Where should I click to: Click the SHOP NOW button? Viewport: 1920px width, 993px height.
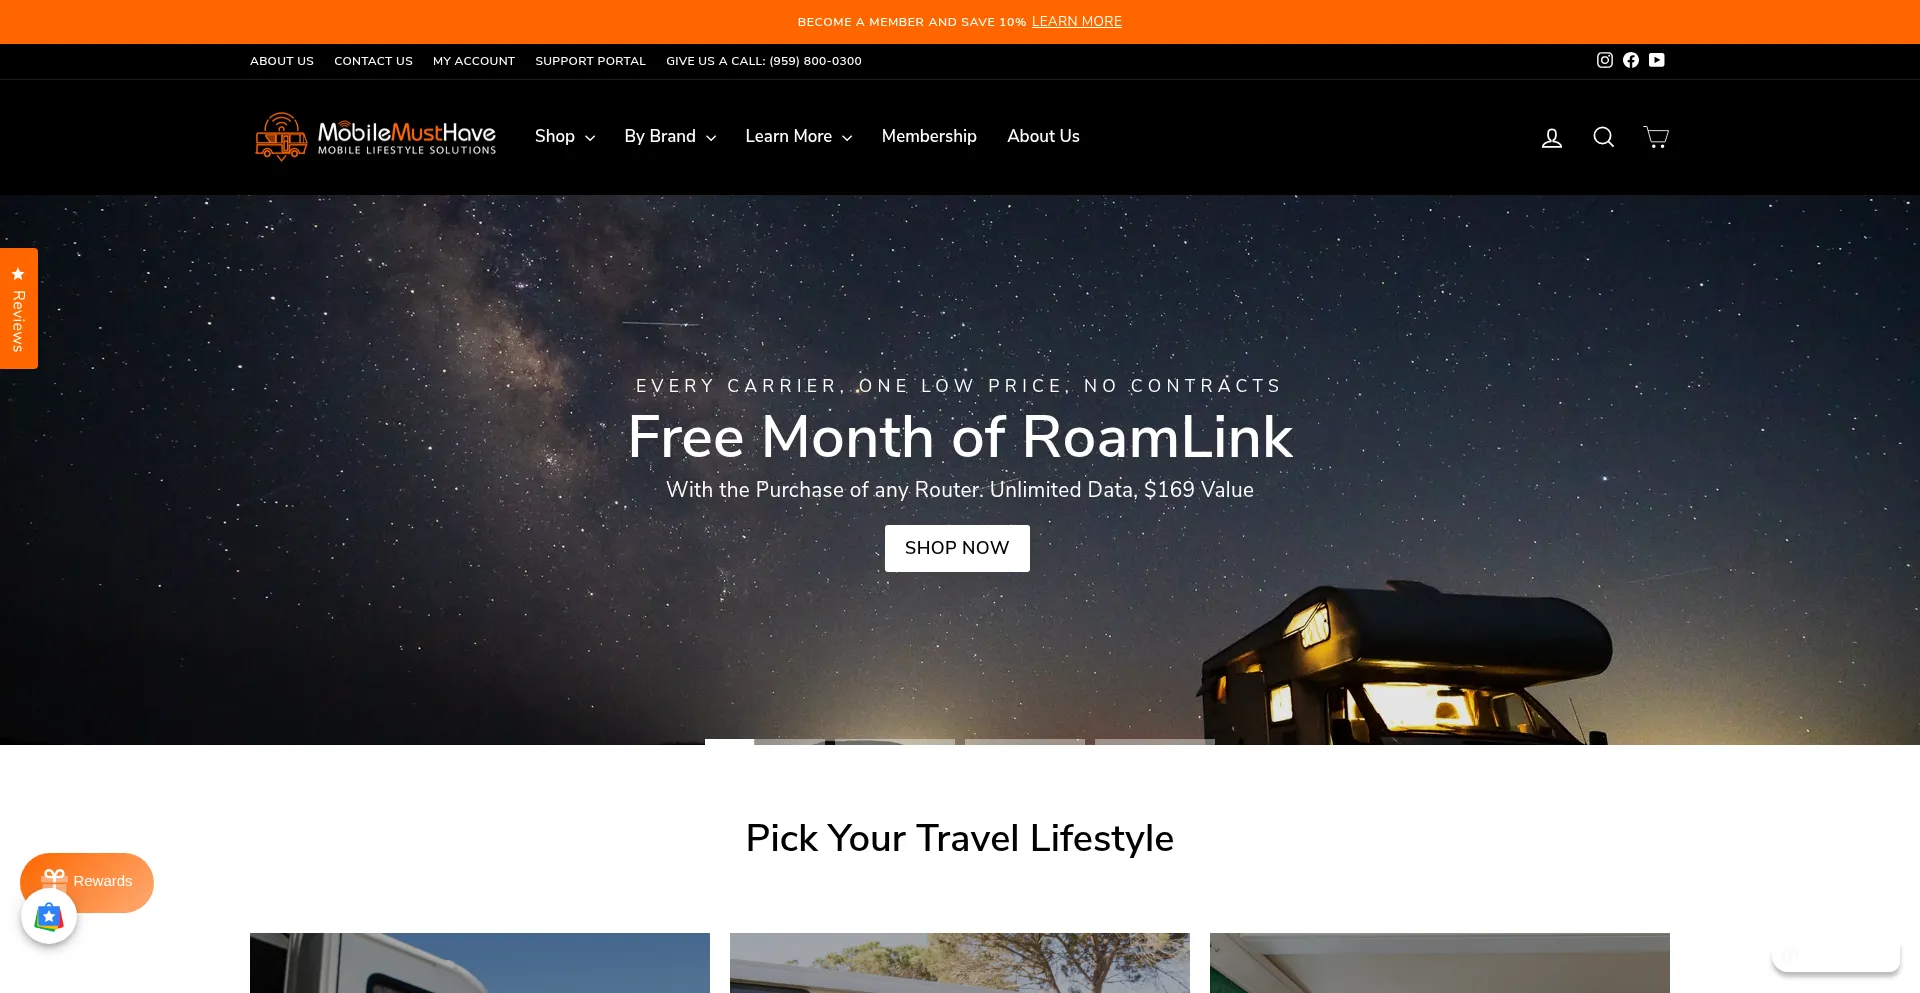[957, 548]
